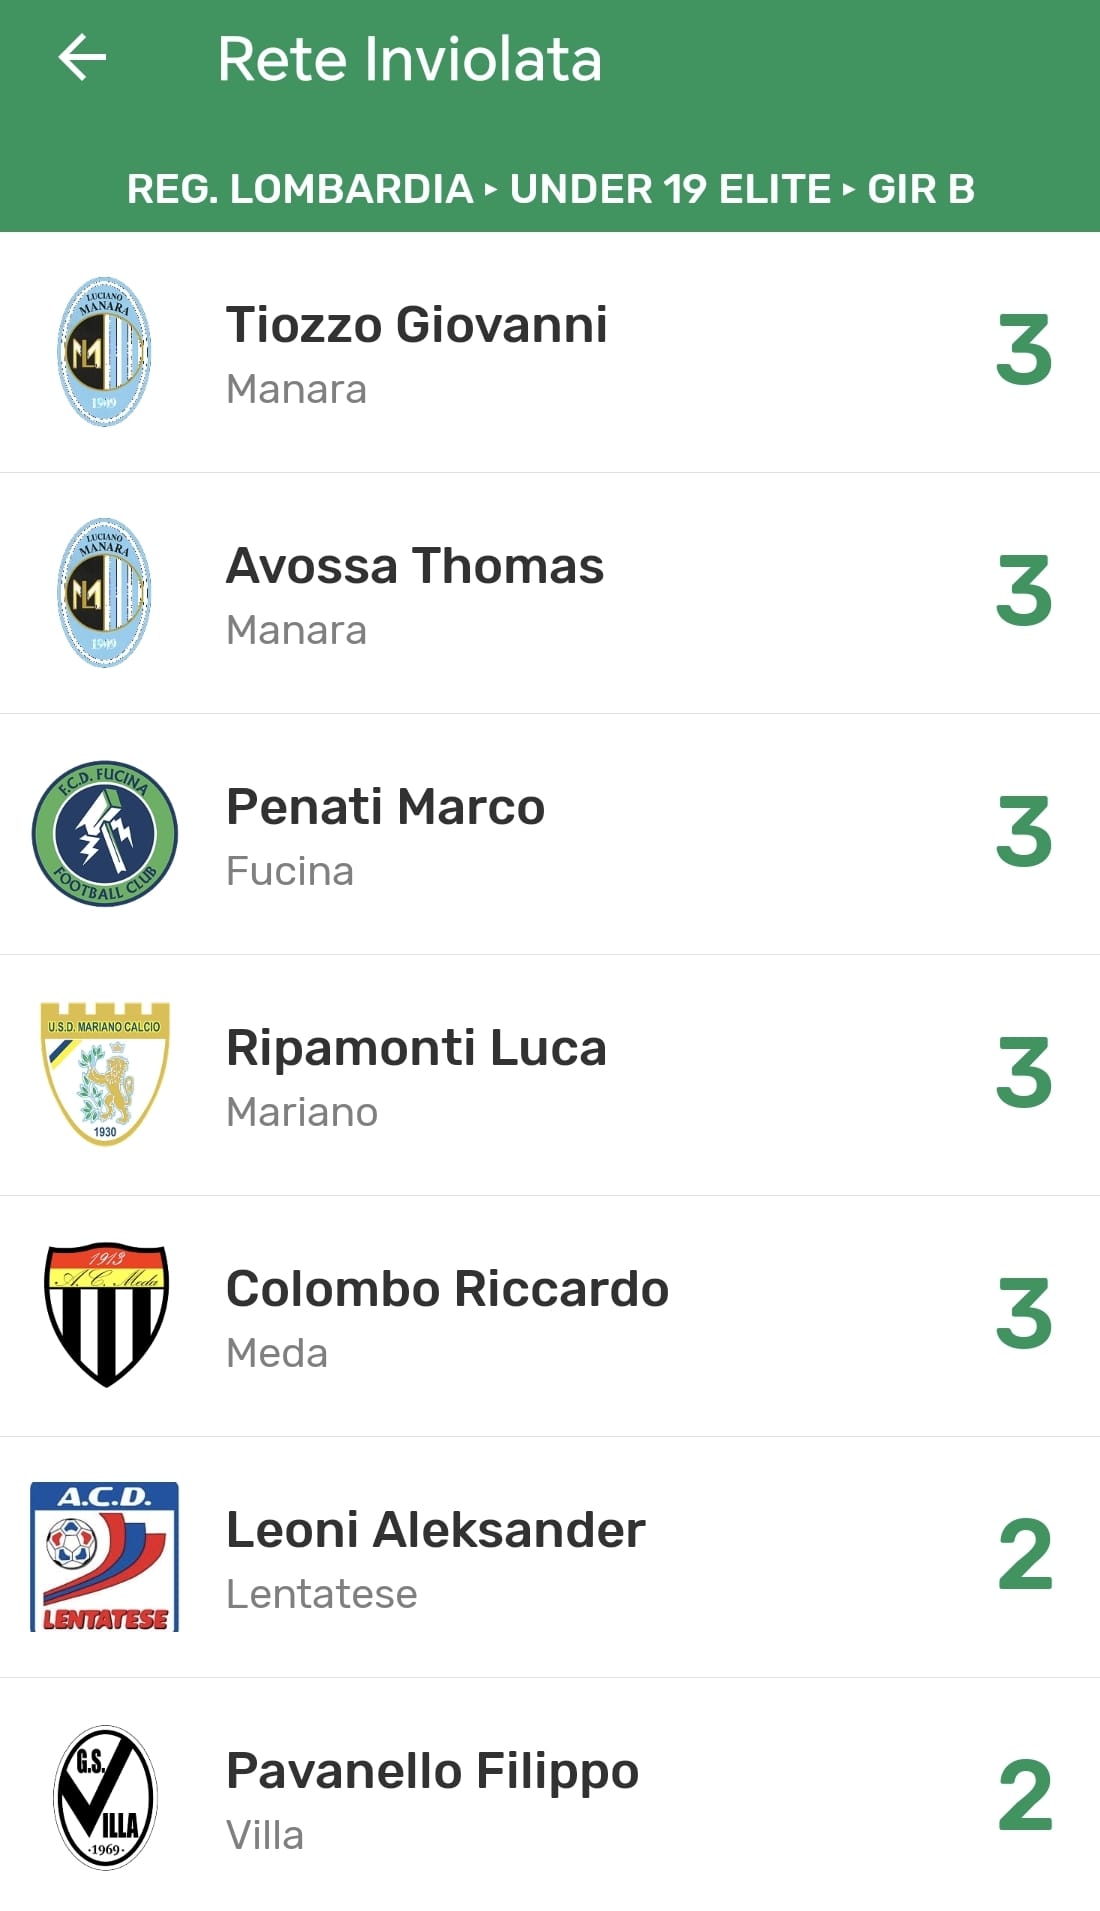Select UNDER 19 ELITE breadcrumb item
This screenshot has height=1911, width=1100.
point(670,189)
